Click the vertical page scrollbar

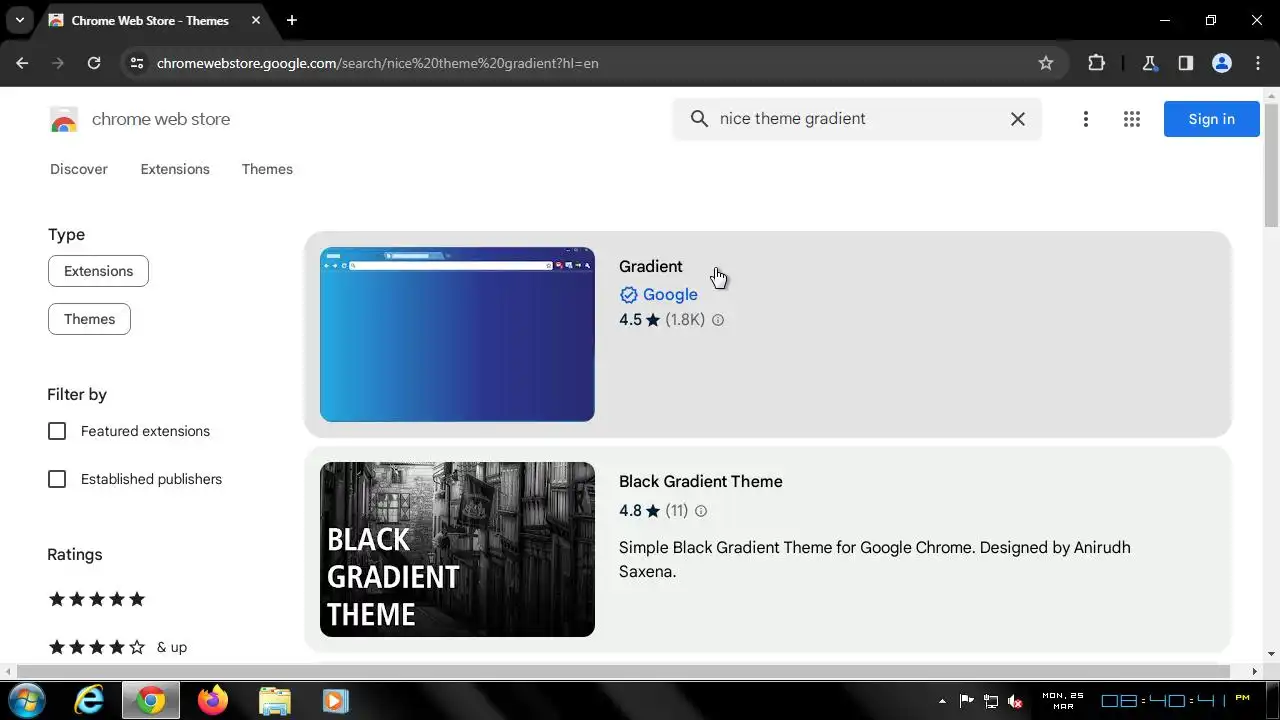[x=1271, y=165]
